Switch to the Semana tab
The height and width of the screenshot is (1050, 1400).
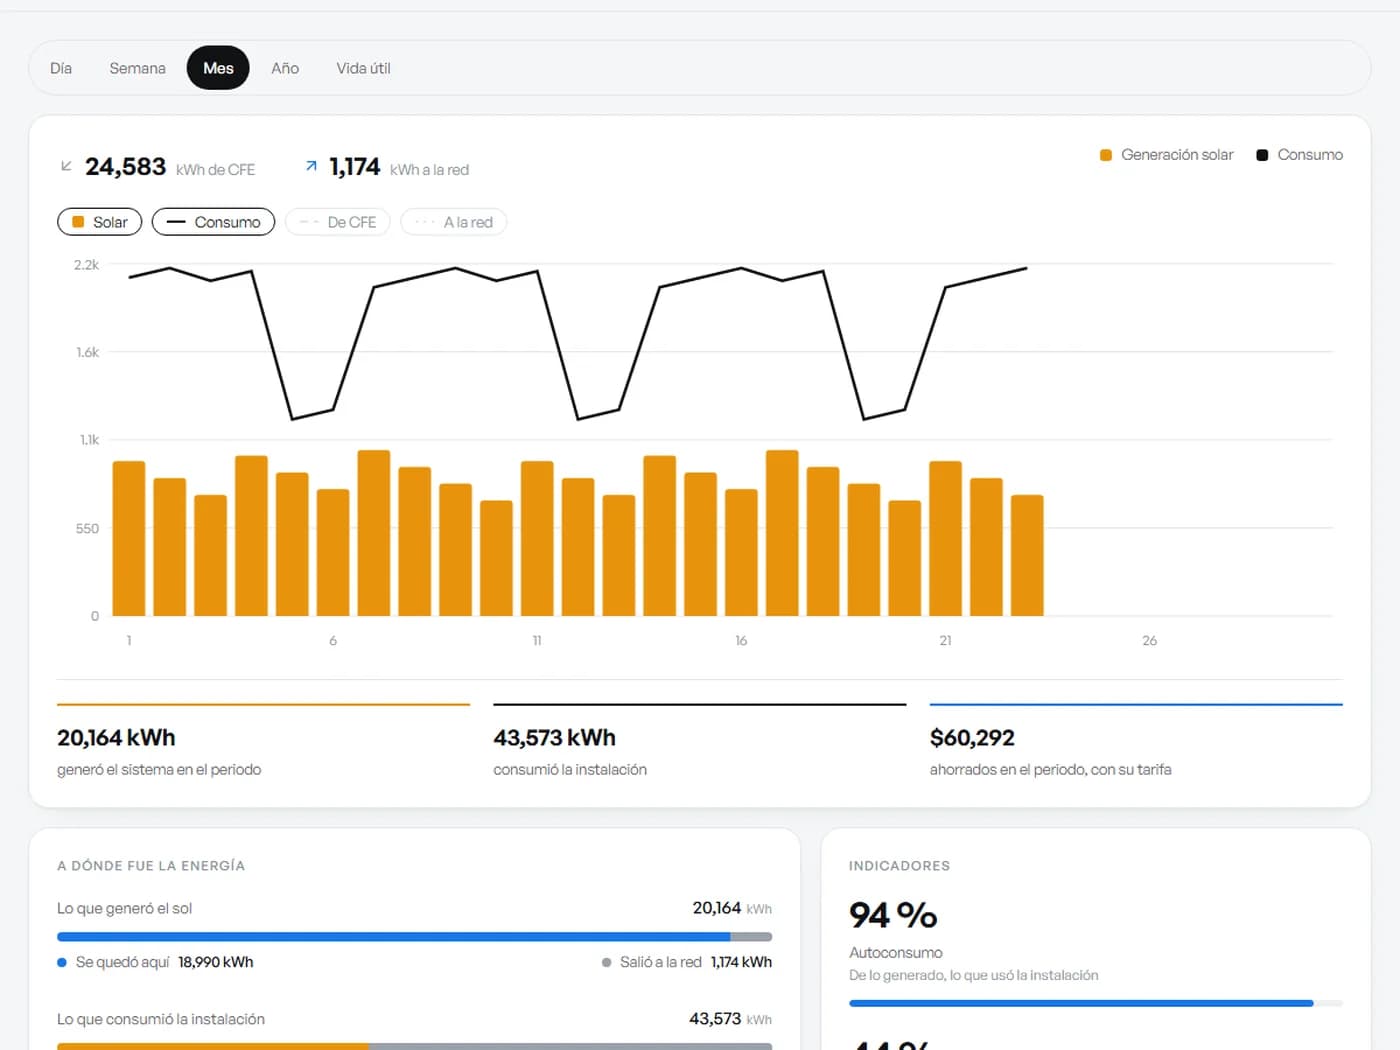pos(137,68)
